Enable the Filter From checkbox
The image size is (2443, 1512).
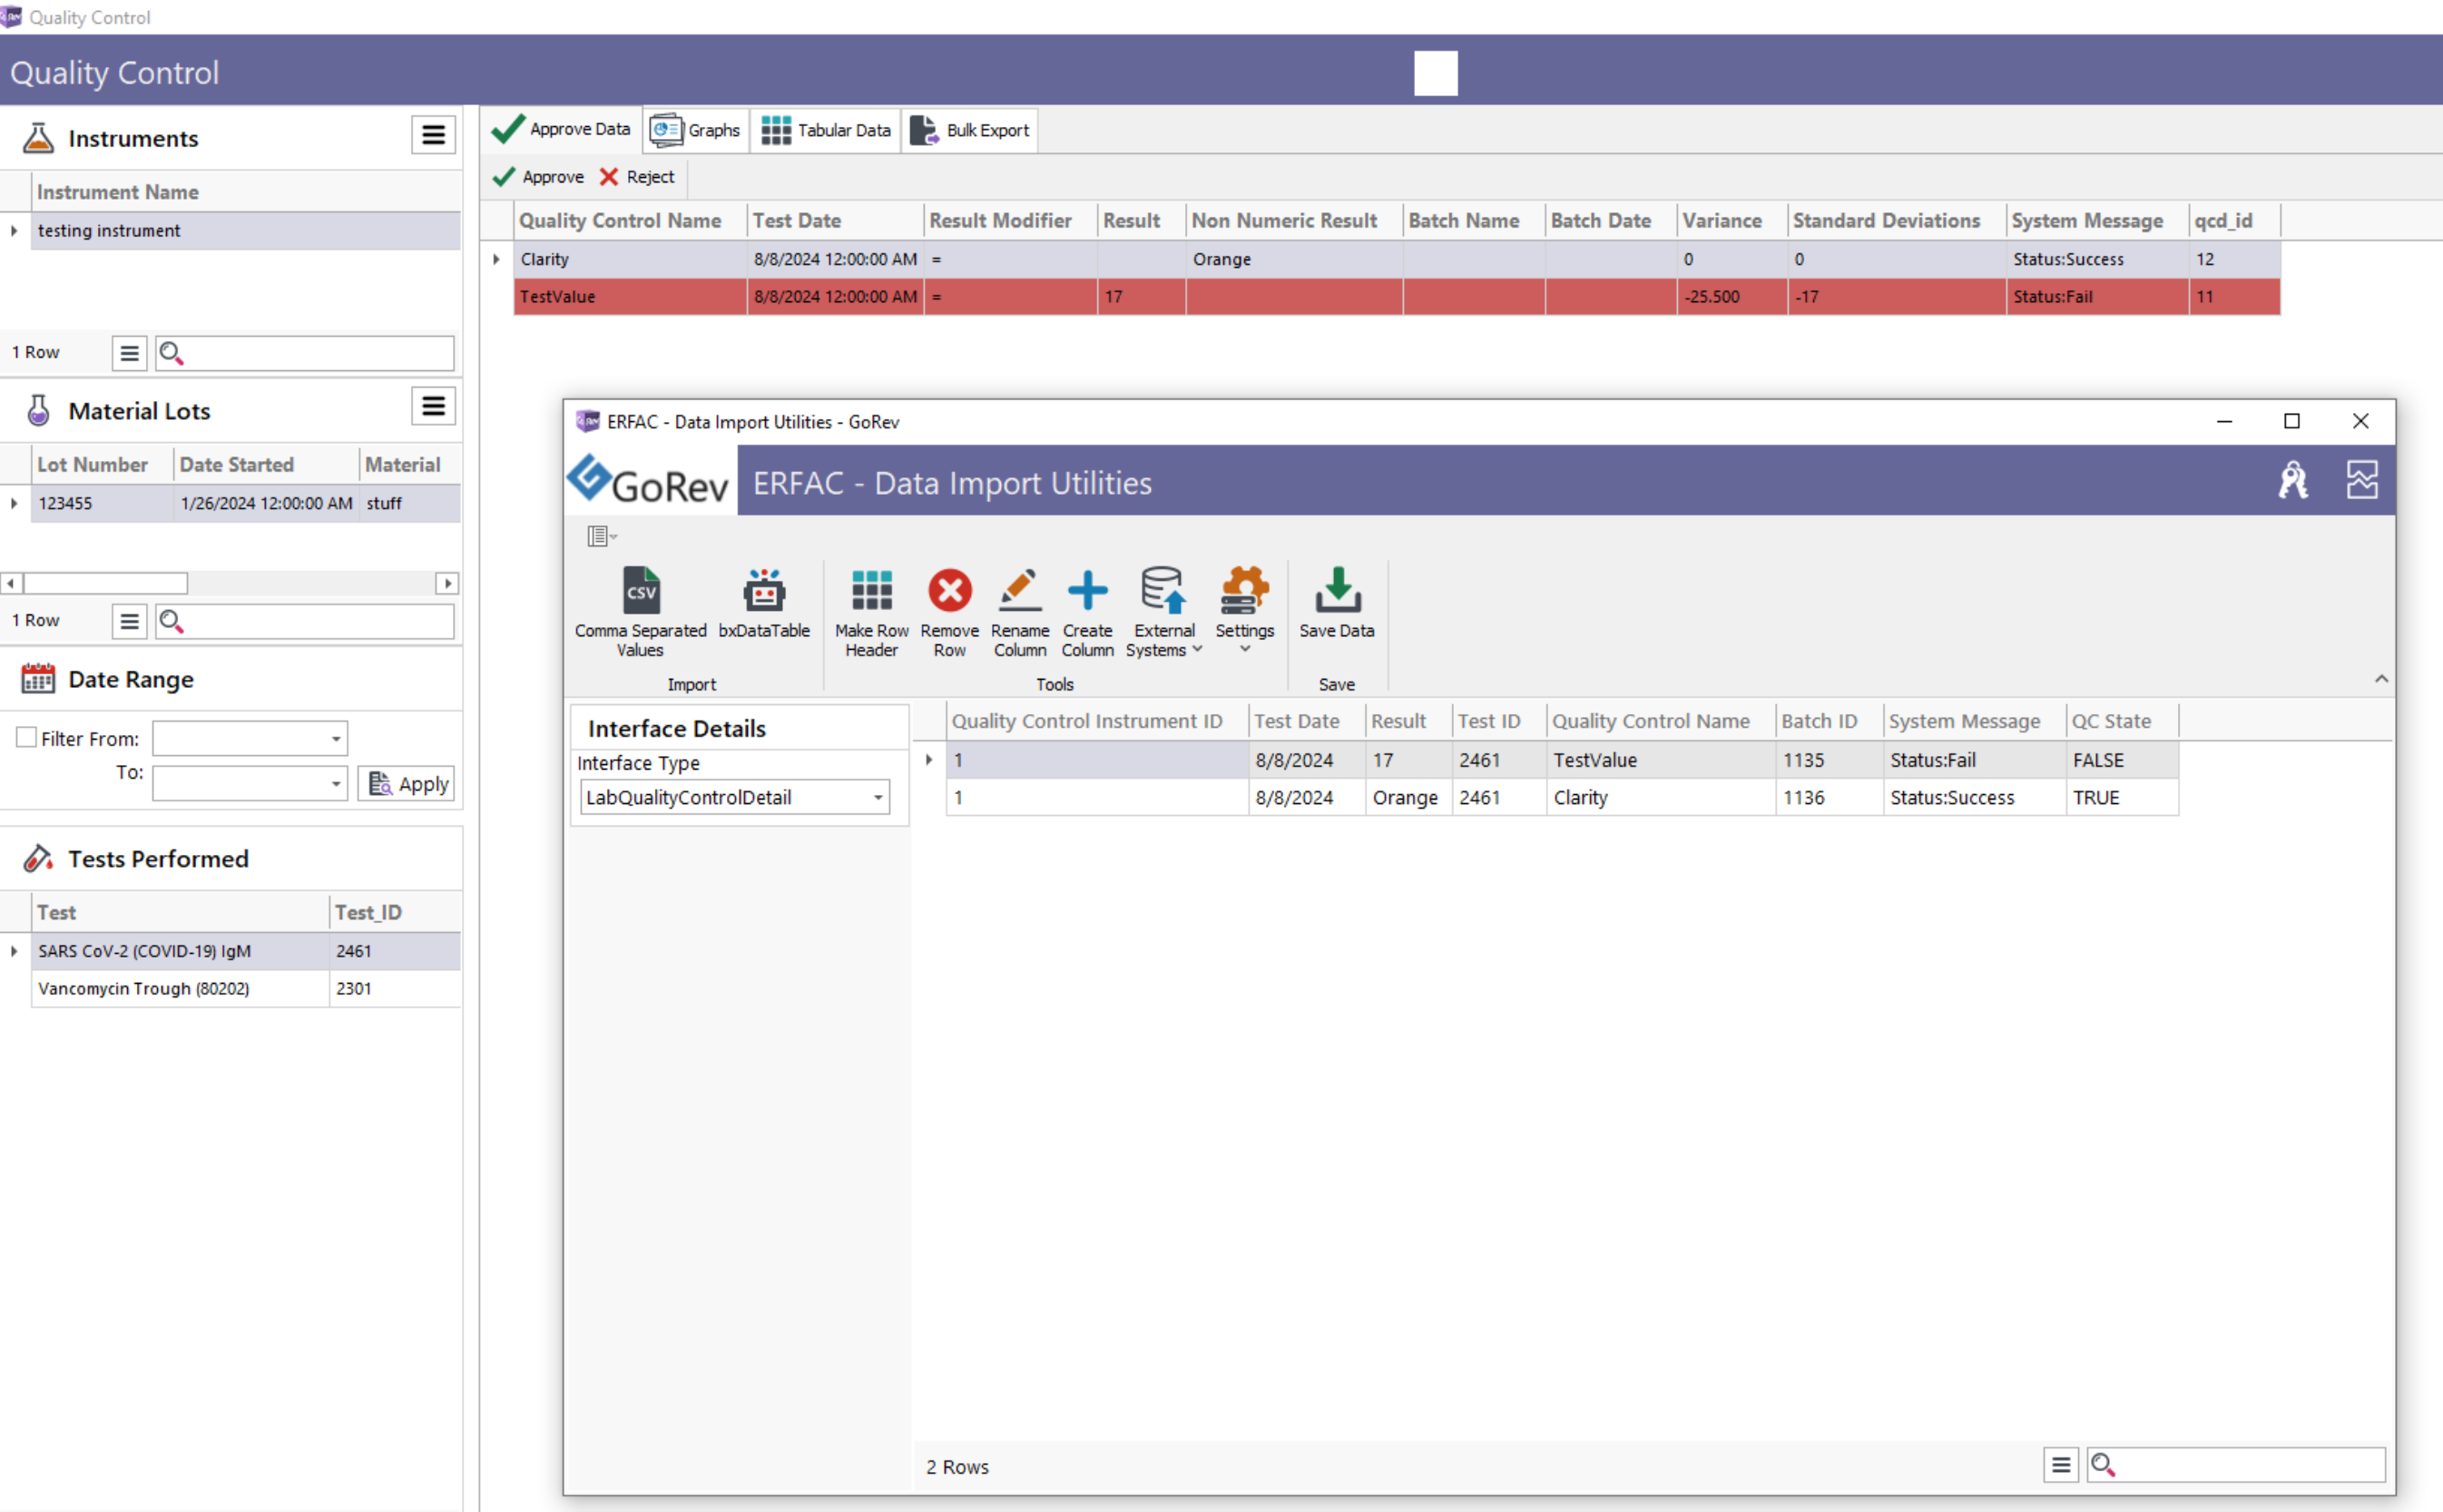coord(27,738)
